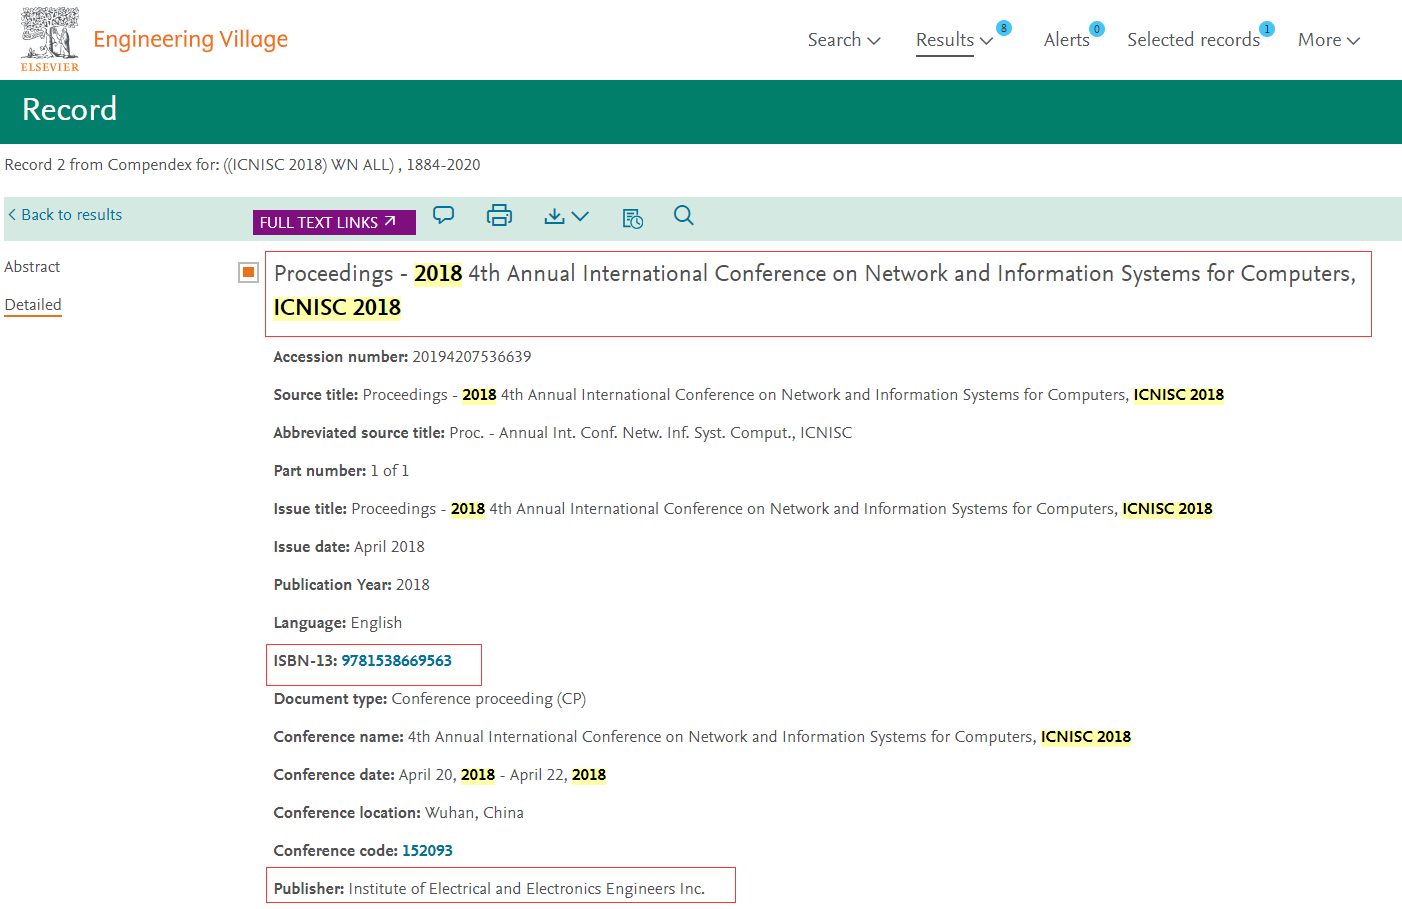Expand the More chevron arrow
The image size is (1402, 909).
[x=1354, y=41]
